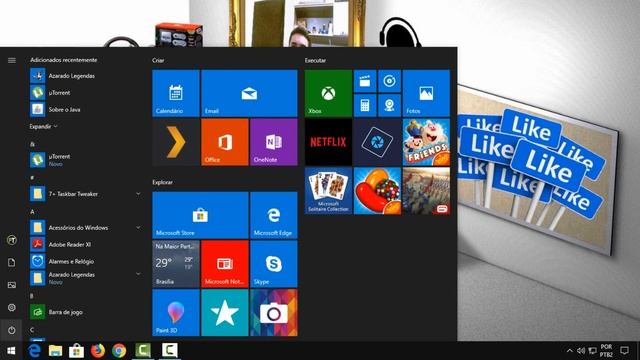Launch the Skype tile
The image size is (640, 360).
click(274, 264)
